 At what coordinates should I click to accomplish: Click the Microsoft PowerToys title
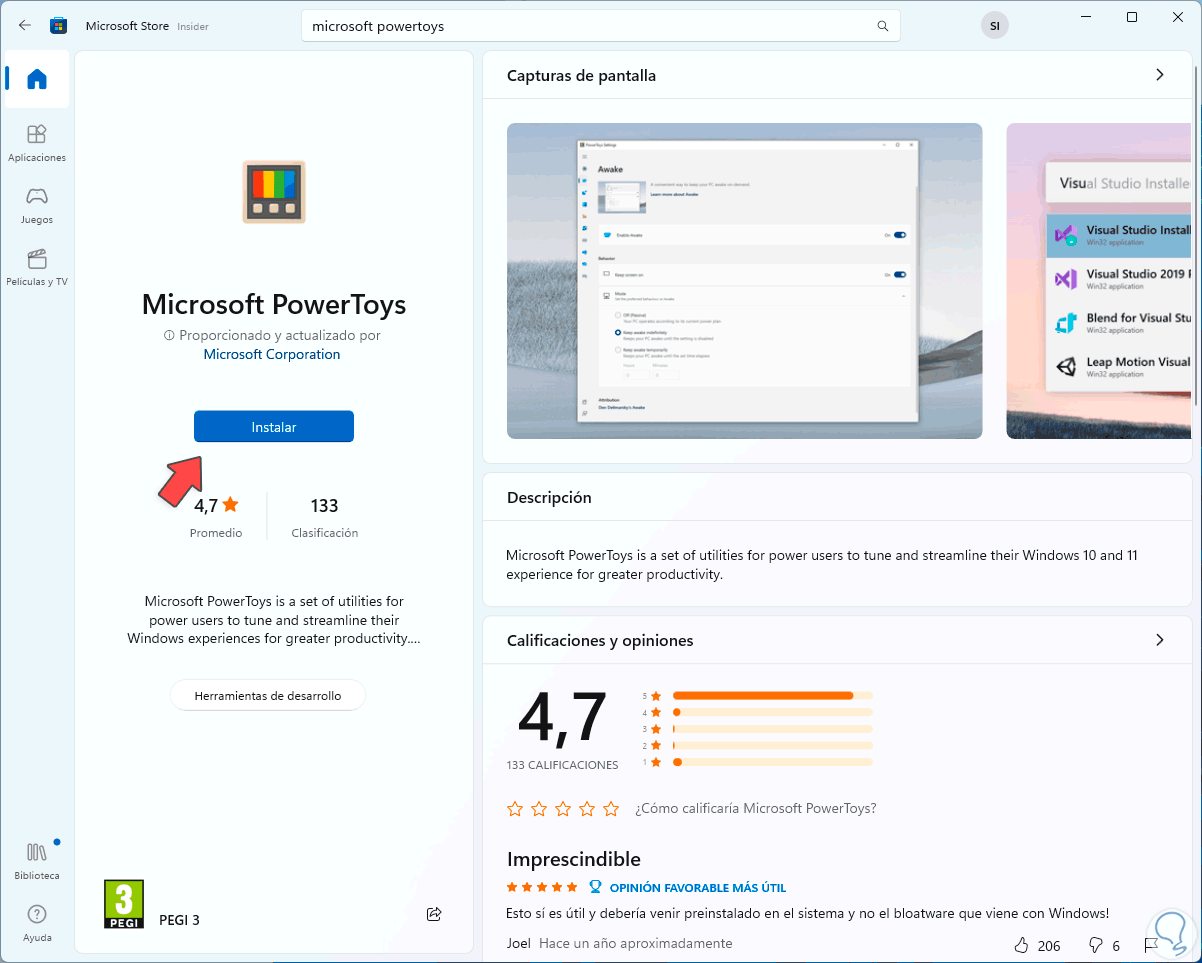[x=274, y=304]
